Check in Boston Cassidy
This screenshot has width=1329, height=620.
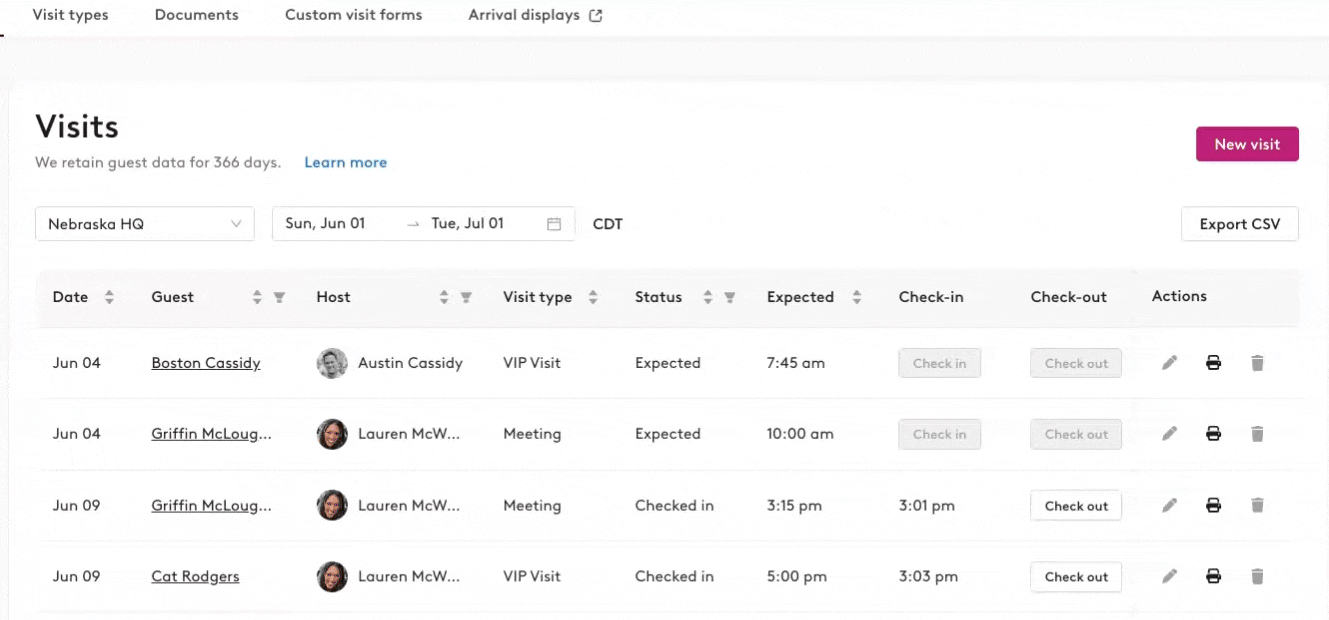[x=940, y=363]
